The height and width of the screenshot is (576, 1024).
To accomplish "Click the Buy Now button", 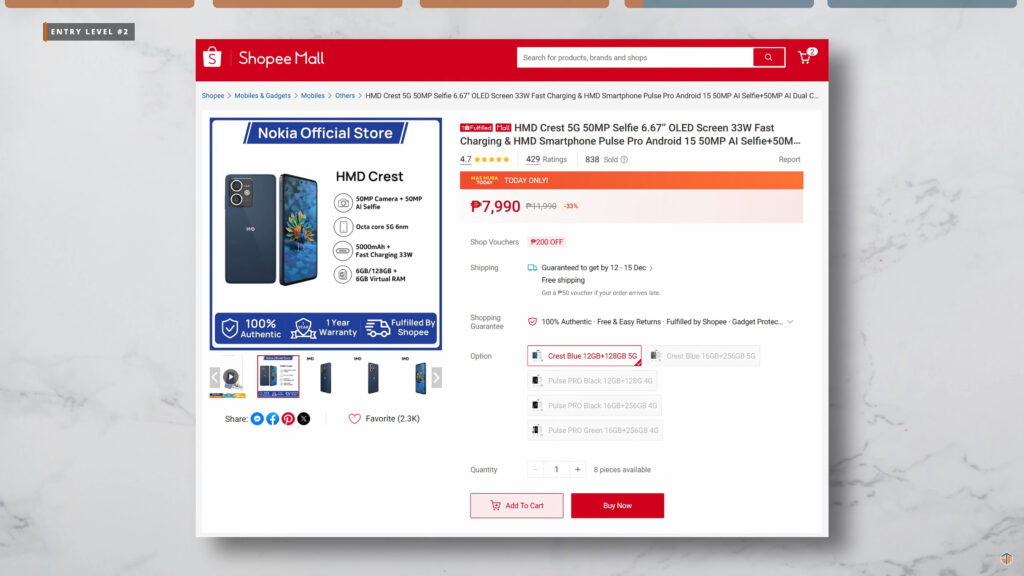I will 617,505.
